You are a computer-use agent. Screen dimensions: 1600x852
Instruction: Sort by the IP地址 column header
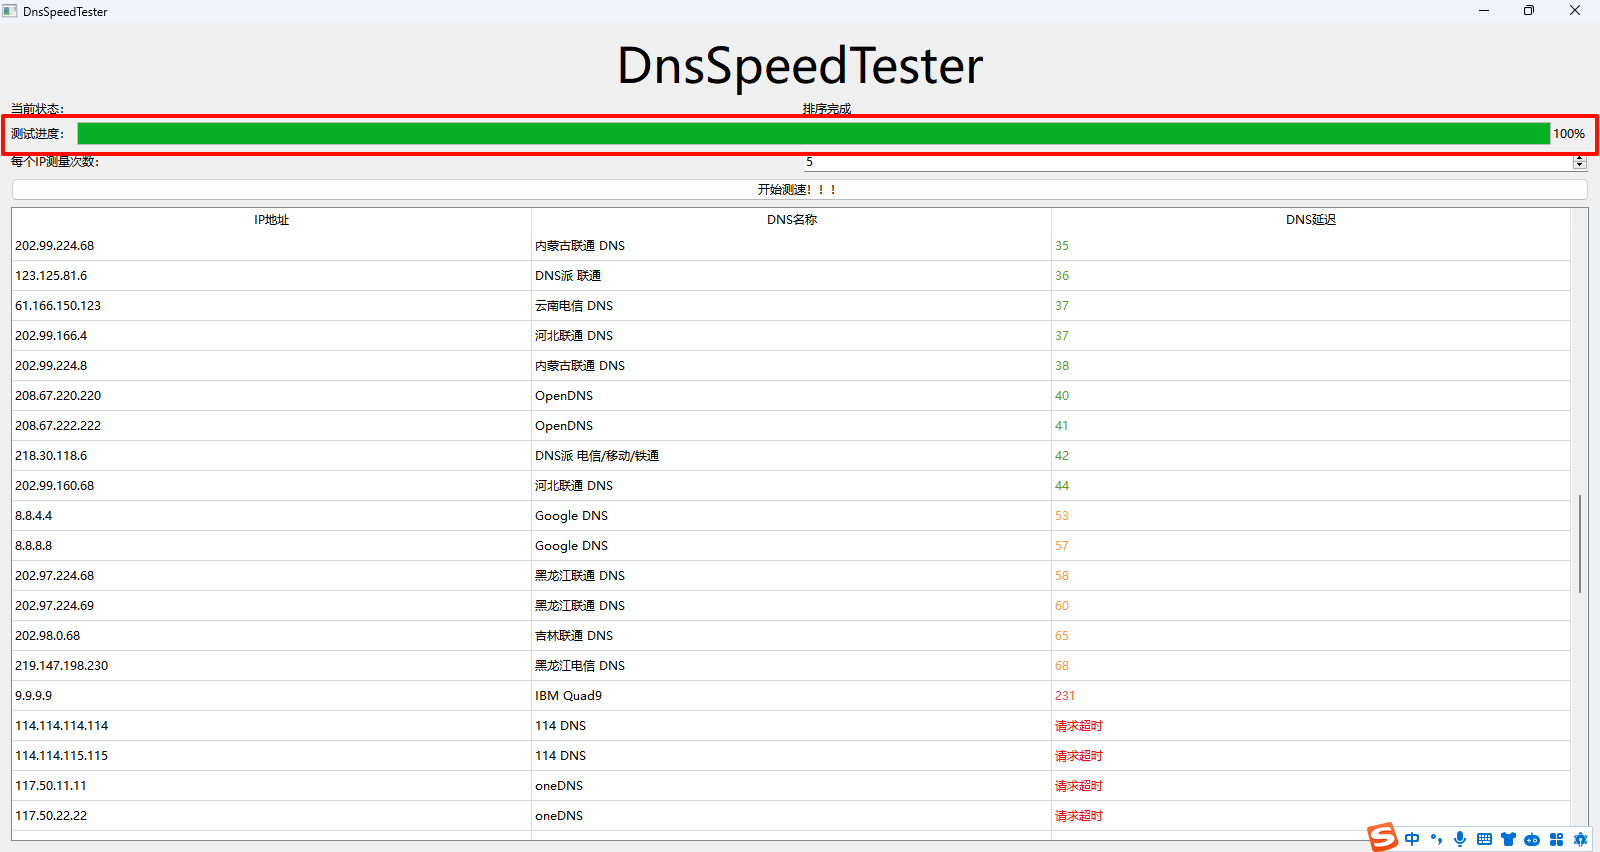point(271,219)
